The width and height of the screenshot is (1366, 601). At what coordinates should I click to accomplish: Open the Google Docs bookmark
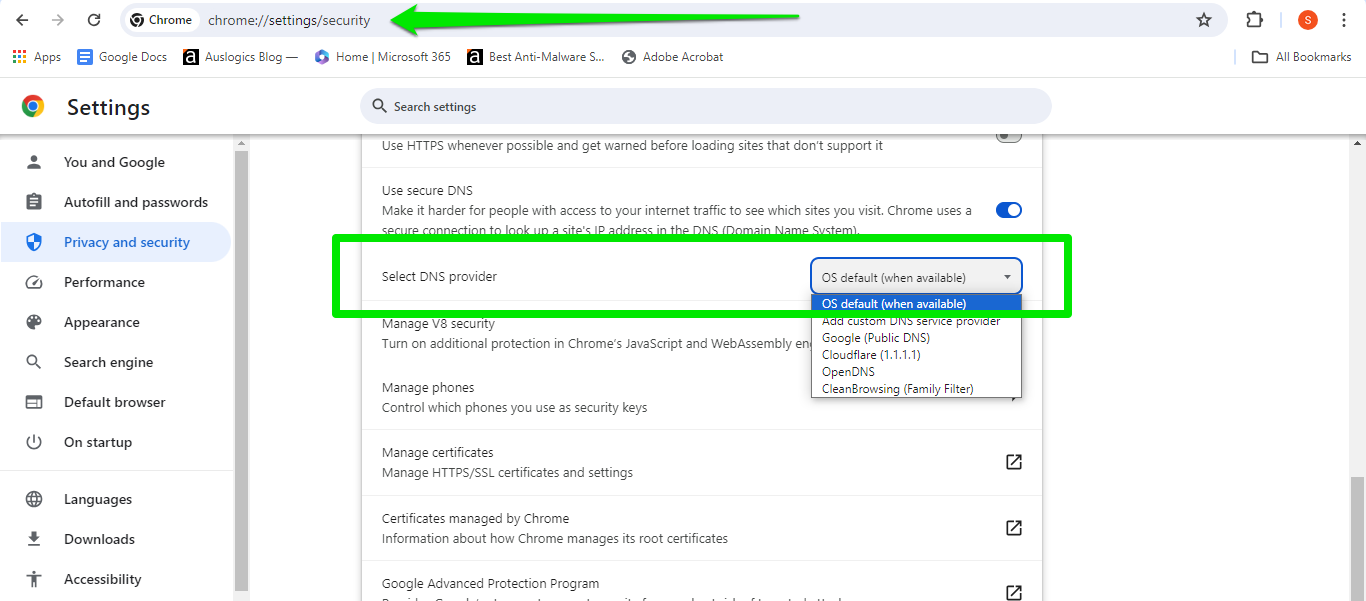tap(122, 57)
